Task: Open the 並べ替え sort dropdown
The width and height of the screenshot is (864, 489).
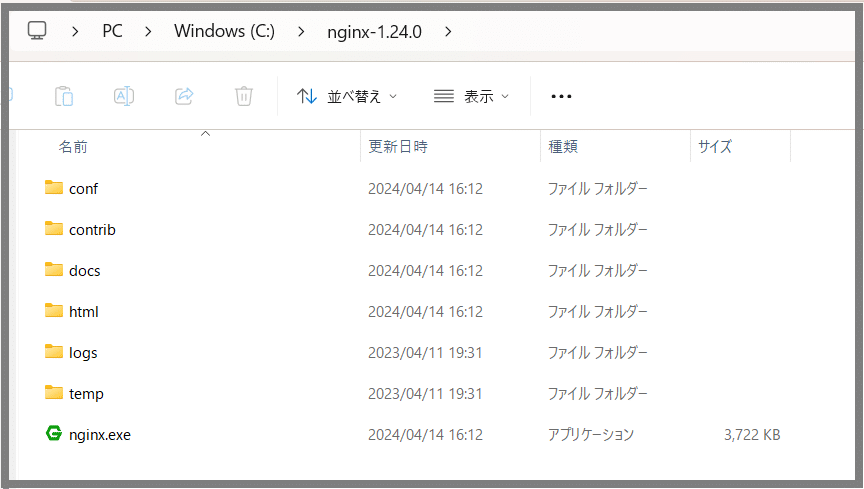Action: tap(347, 96)
